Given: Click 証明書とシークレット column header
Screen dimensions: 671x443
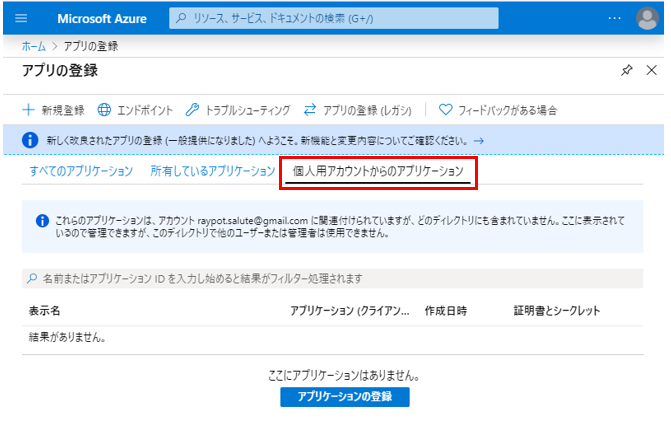Looking at the screenshot, I should click(557, 311).
